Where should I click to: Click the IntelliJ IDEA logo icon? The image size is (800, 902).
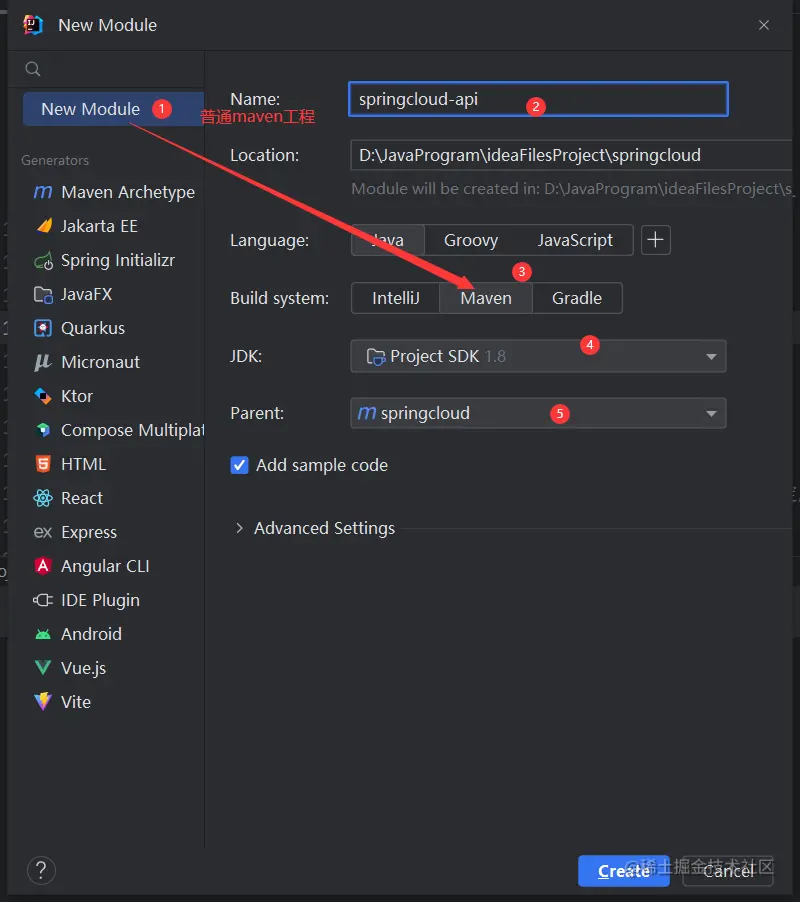tap(33, 25)
